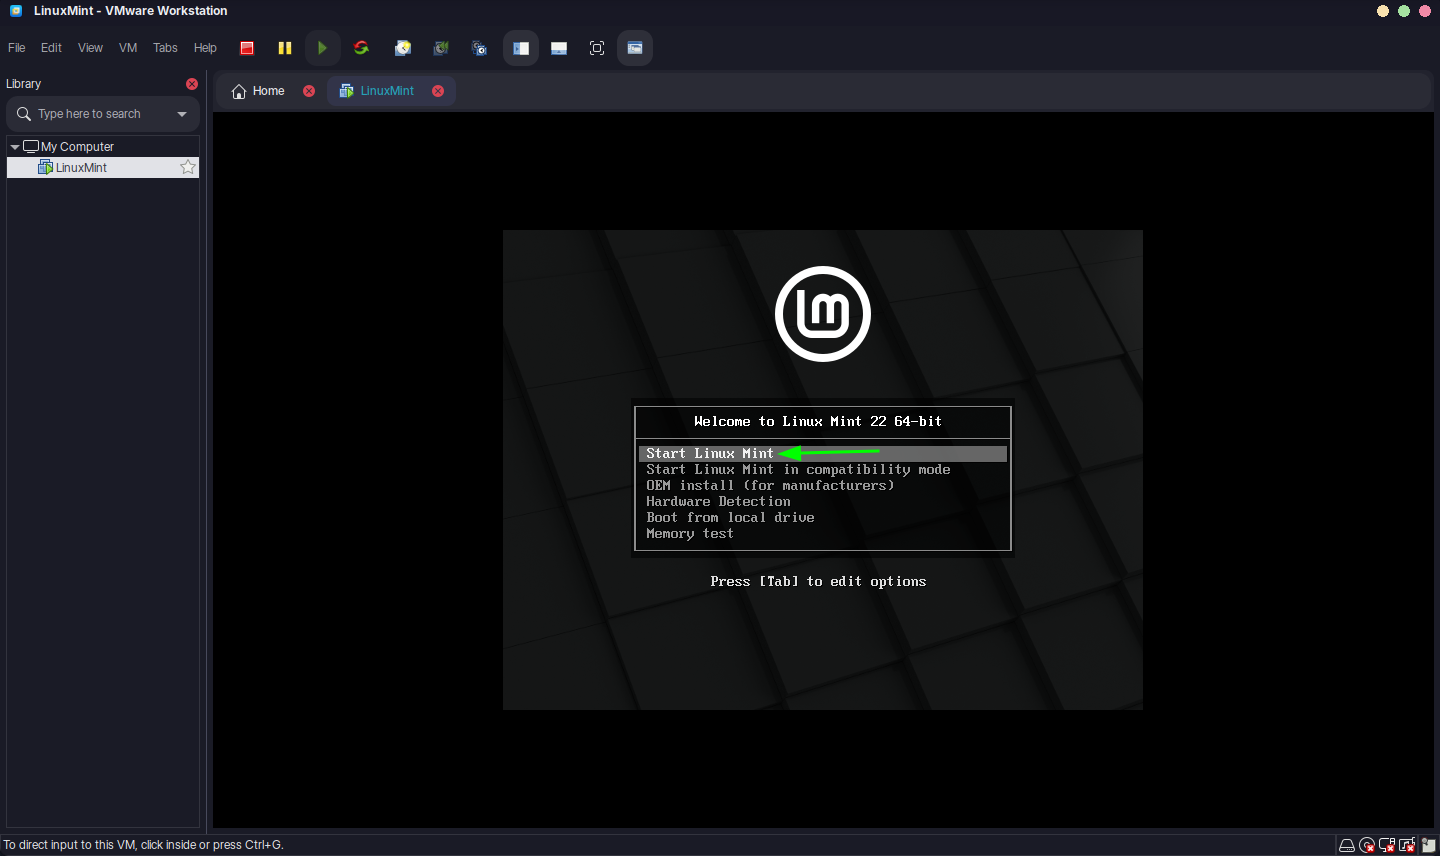Open the VM menu

[x=128, y=48]
